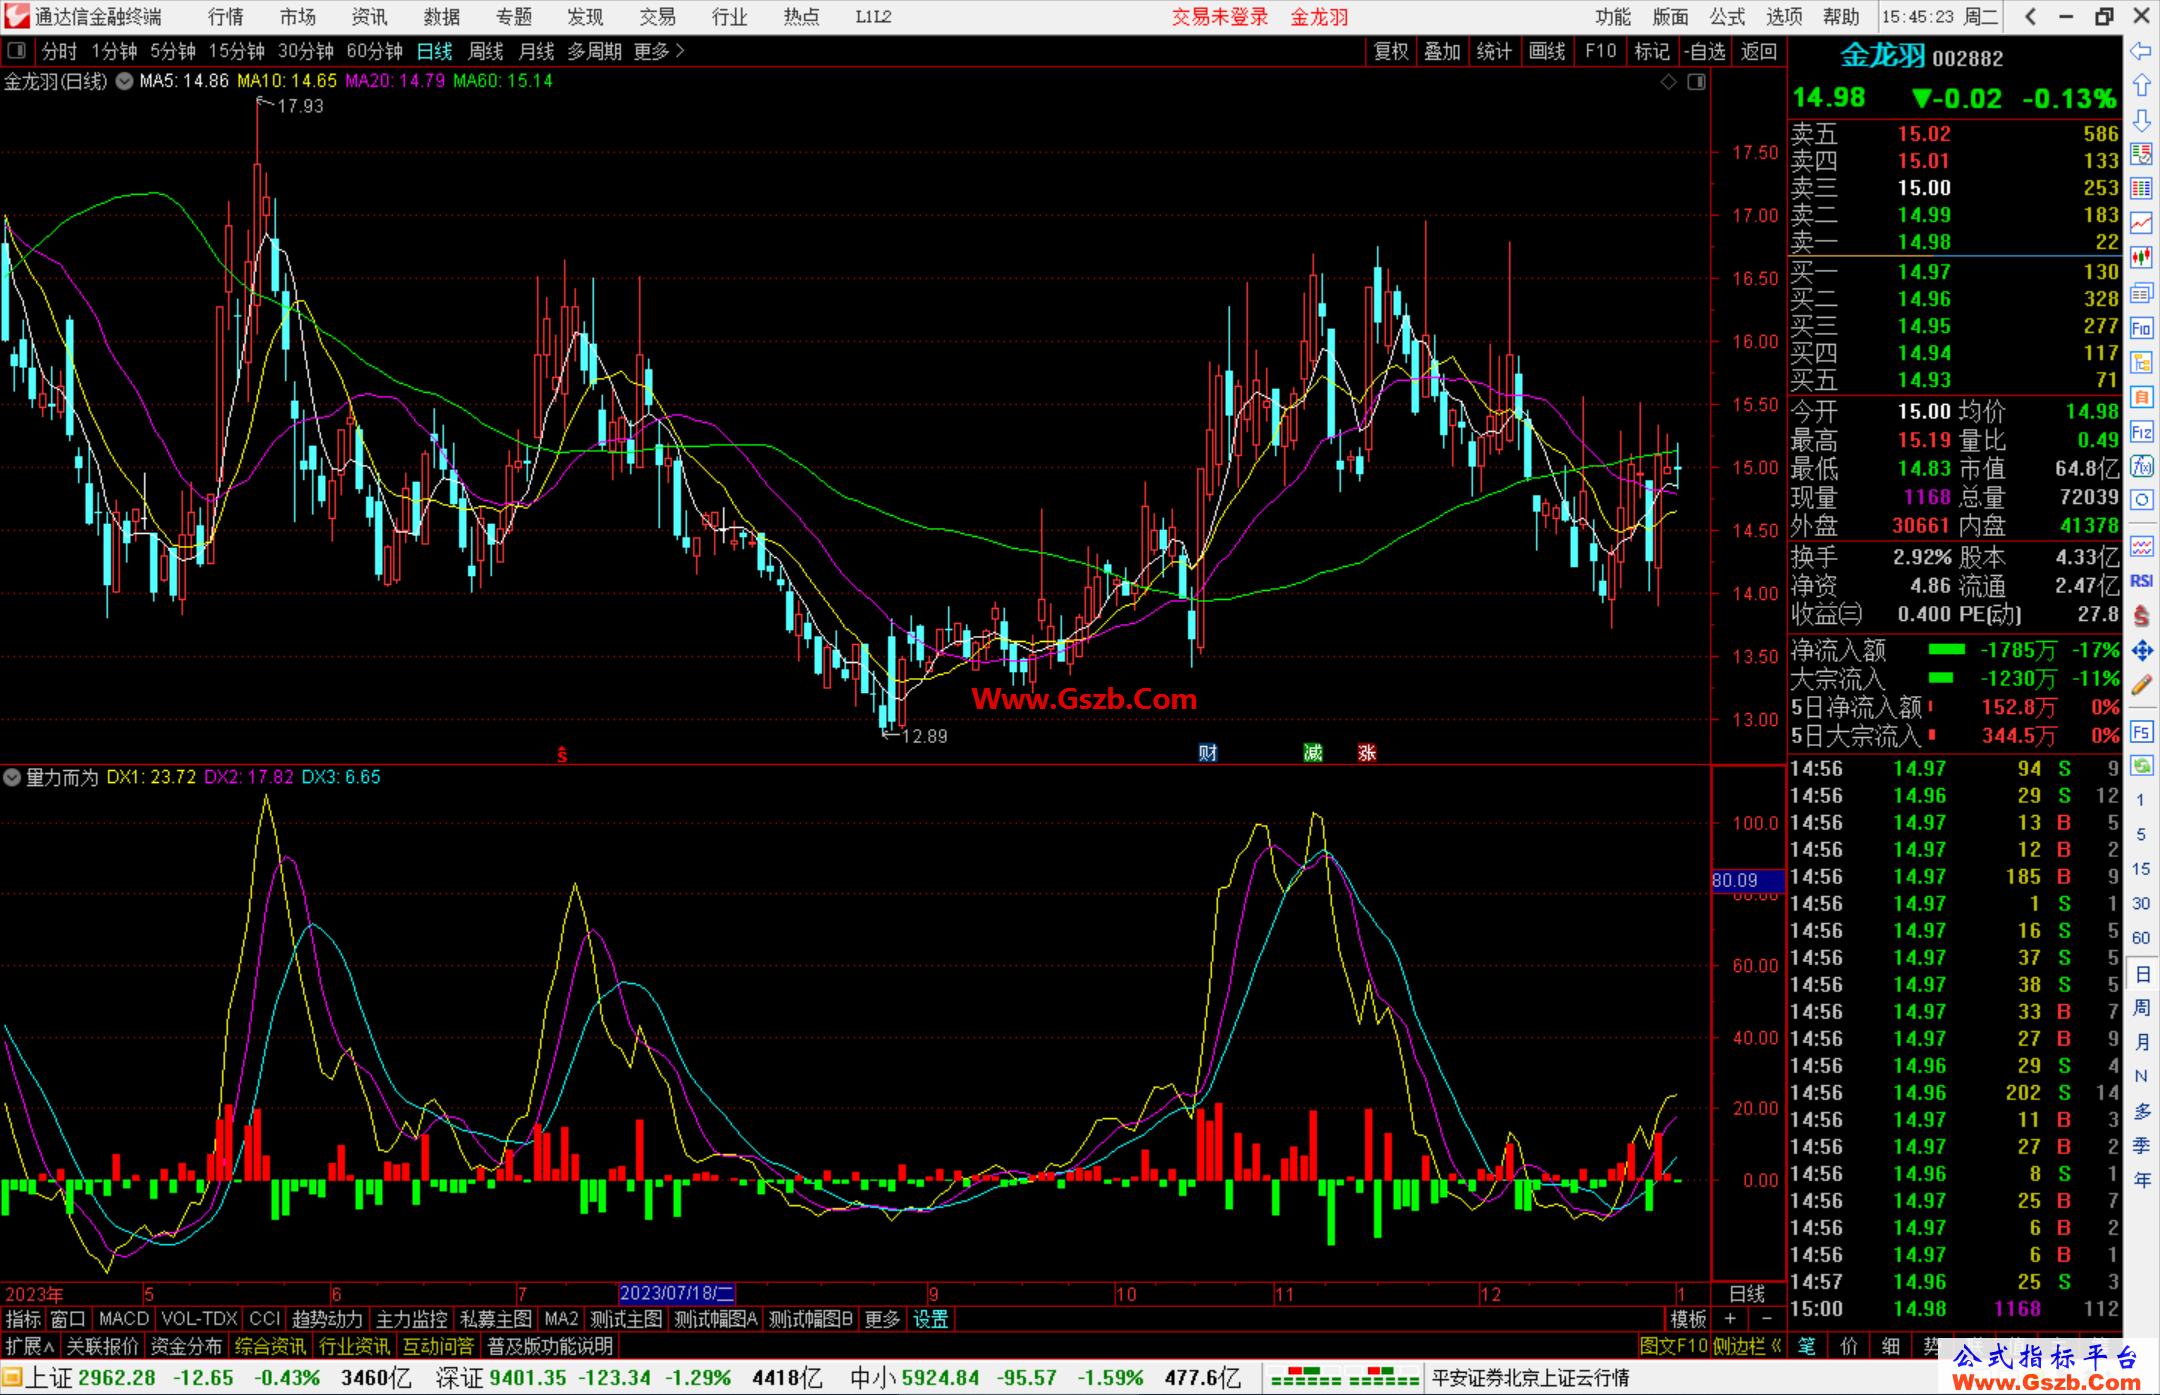Click the connection signal indicator in status bar
This screenshot has height=1395, width=2160.
[x=1345, y=1378]
